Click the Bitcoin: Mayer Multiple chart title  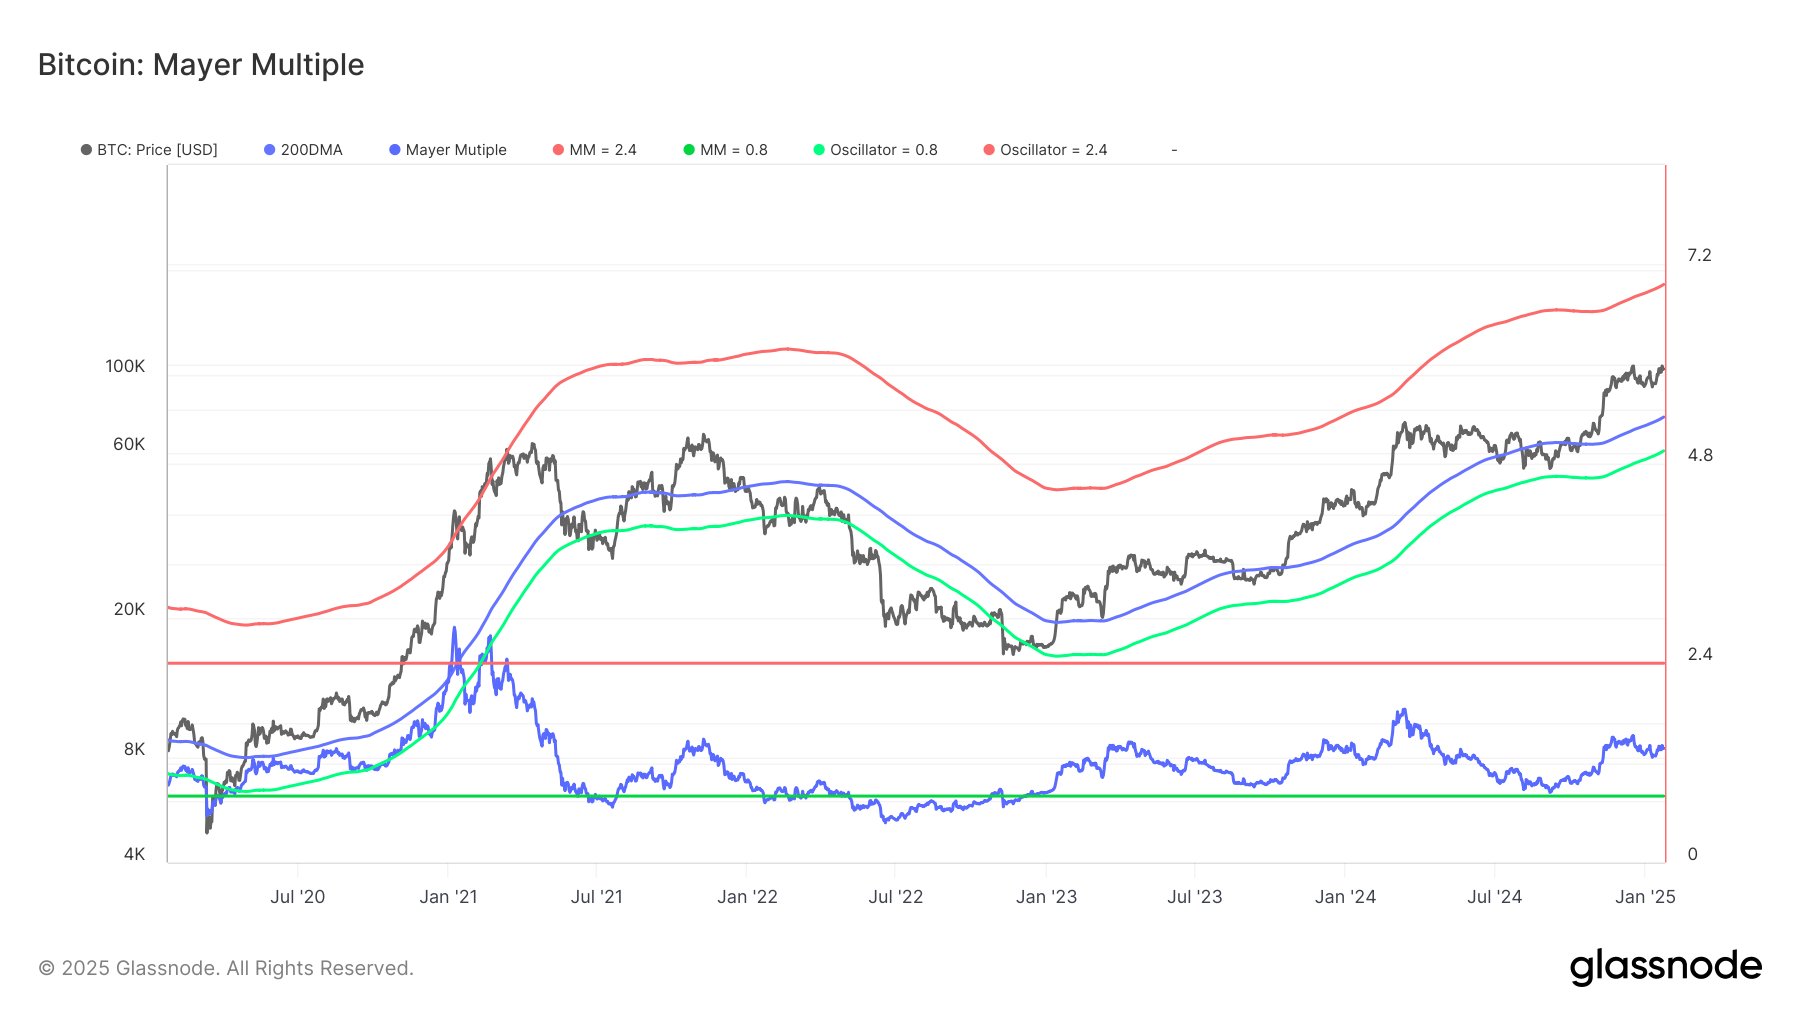click(201, 65)
